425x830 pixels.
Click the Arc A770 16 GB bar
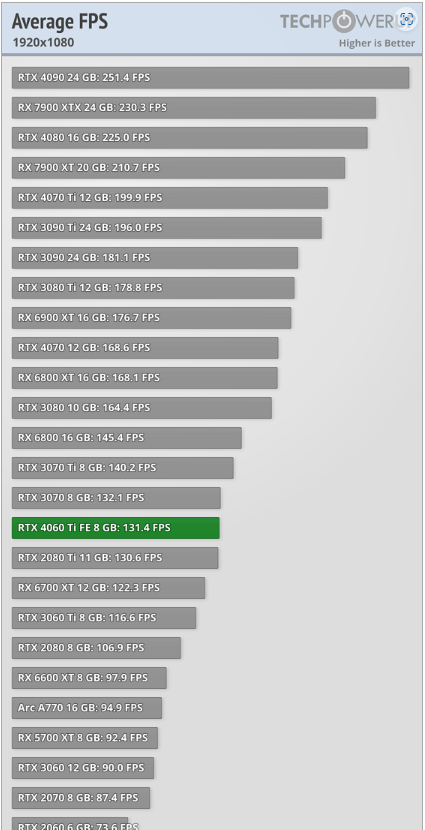(x=87, y=708)
